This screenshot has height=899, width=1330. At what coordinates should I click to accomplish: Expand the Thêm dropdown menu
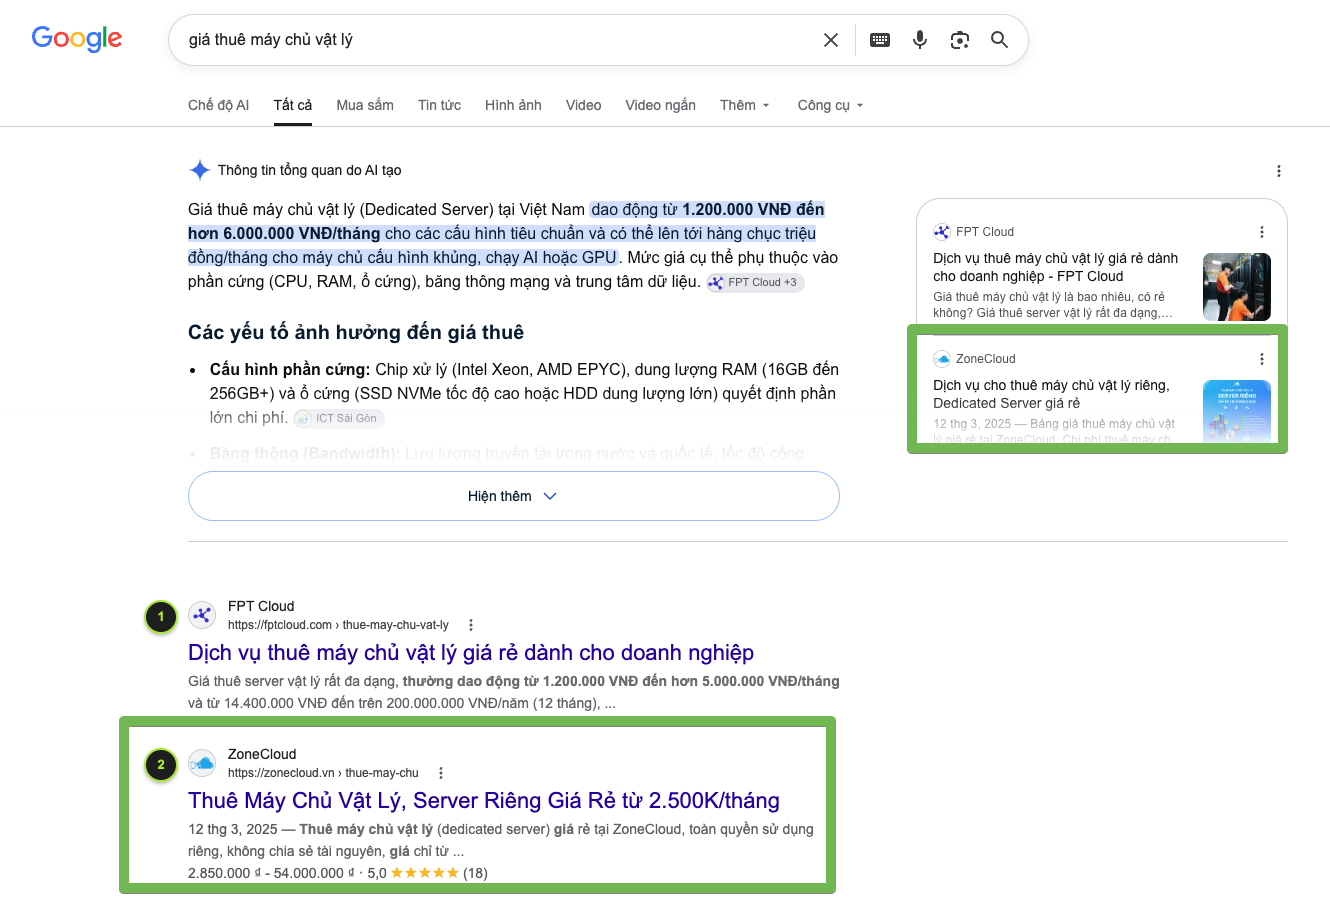pos(745,105)
